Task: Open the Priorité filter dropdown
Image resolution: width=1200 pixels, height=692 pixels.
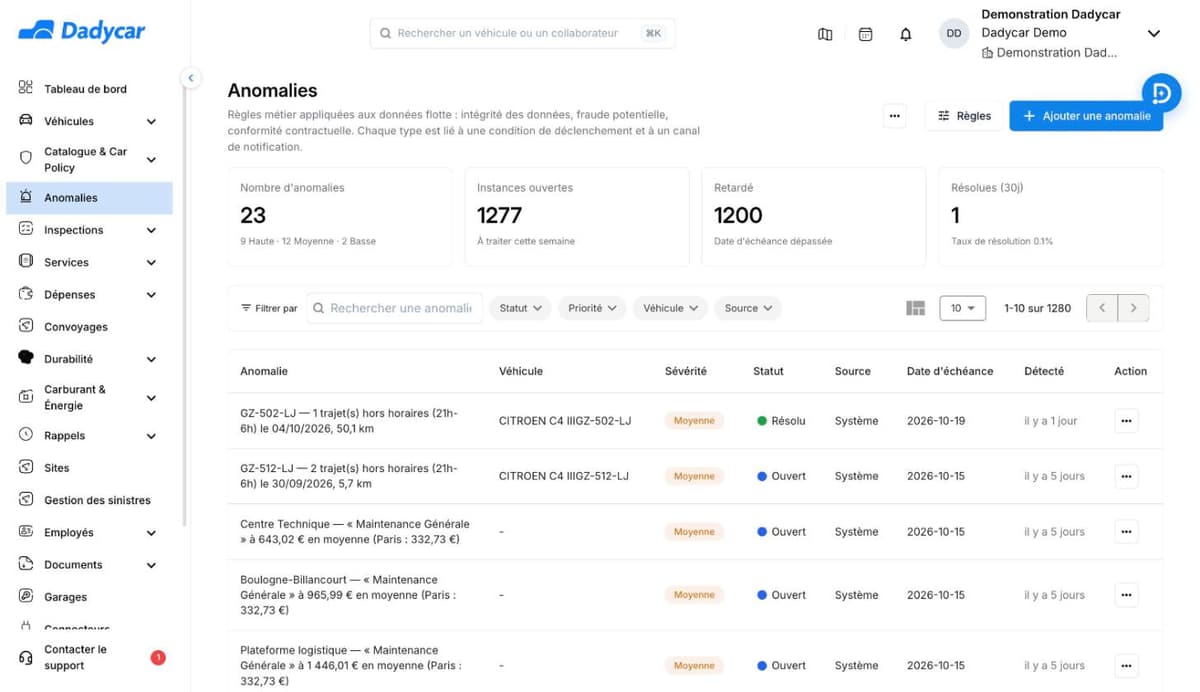Action: pyautogui.click(x=592, y=308)
